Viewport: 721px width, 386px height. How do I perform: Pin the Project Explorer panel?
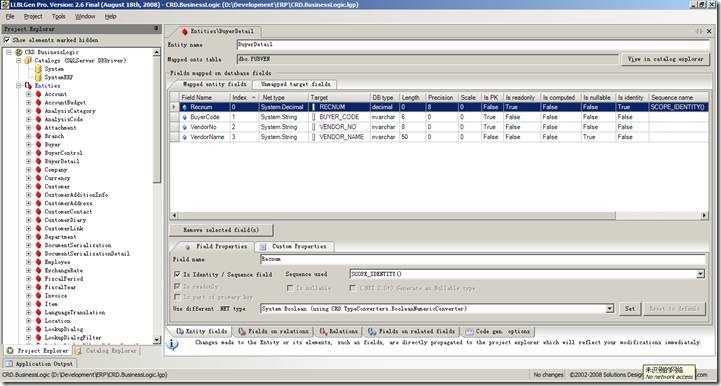point(157,29)
